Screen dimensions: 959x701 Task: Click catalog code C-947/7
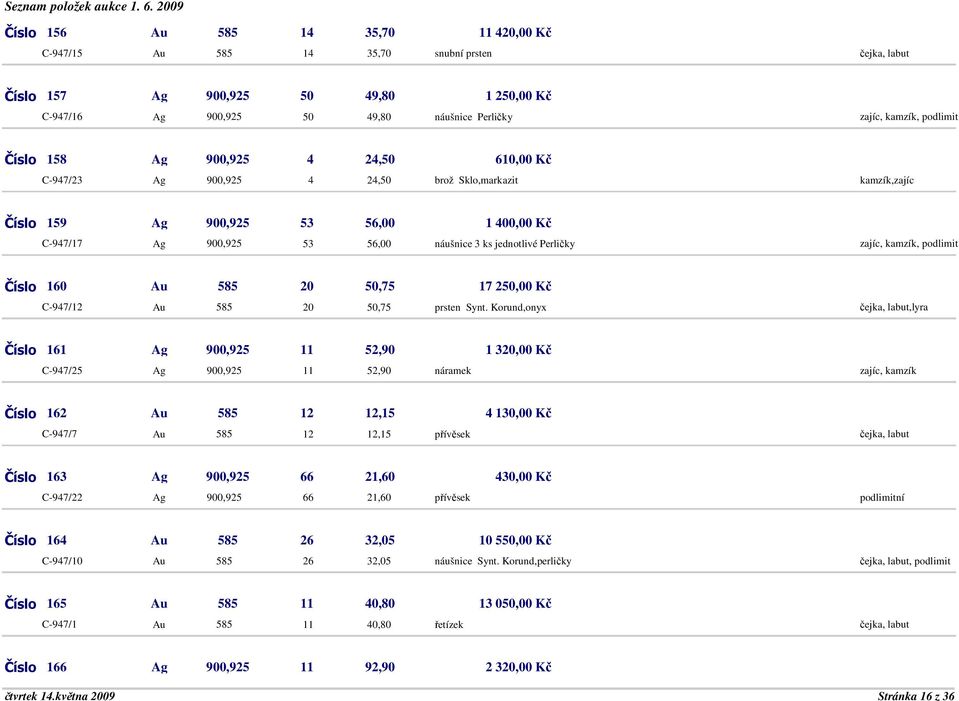click(59, 434)
